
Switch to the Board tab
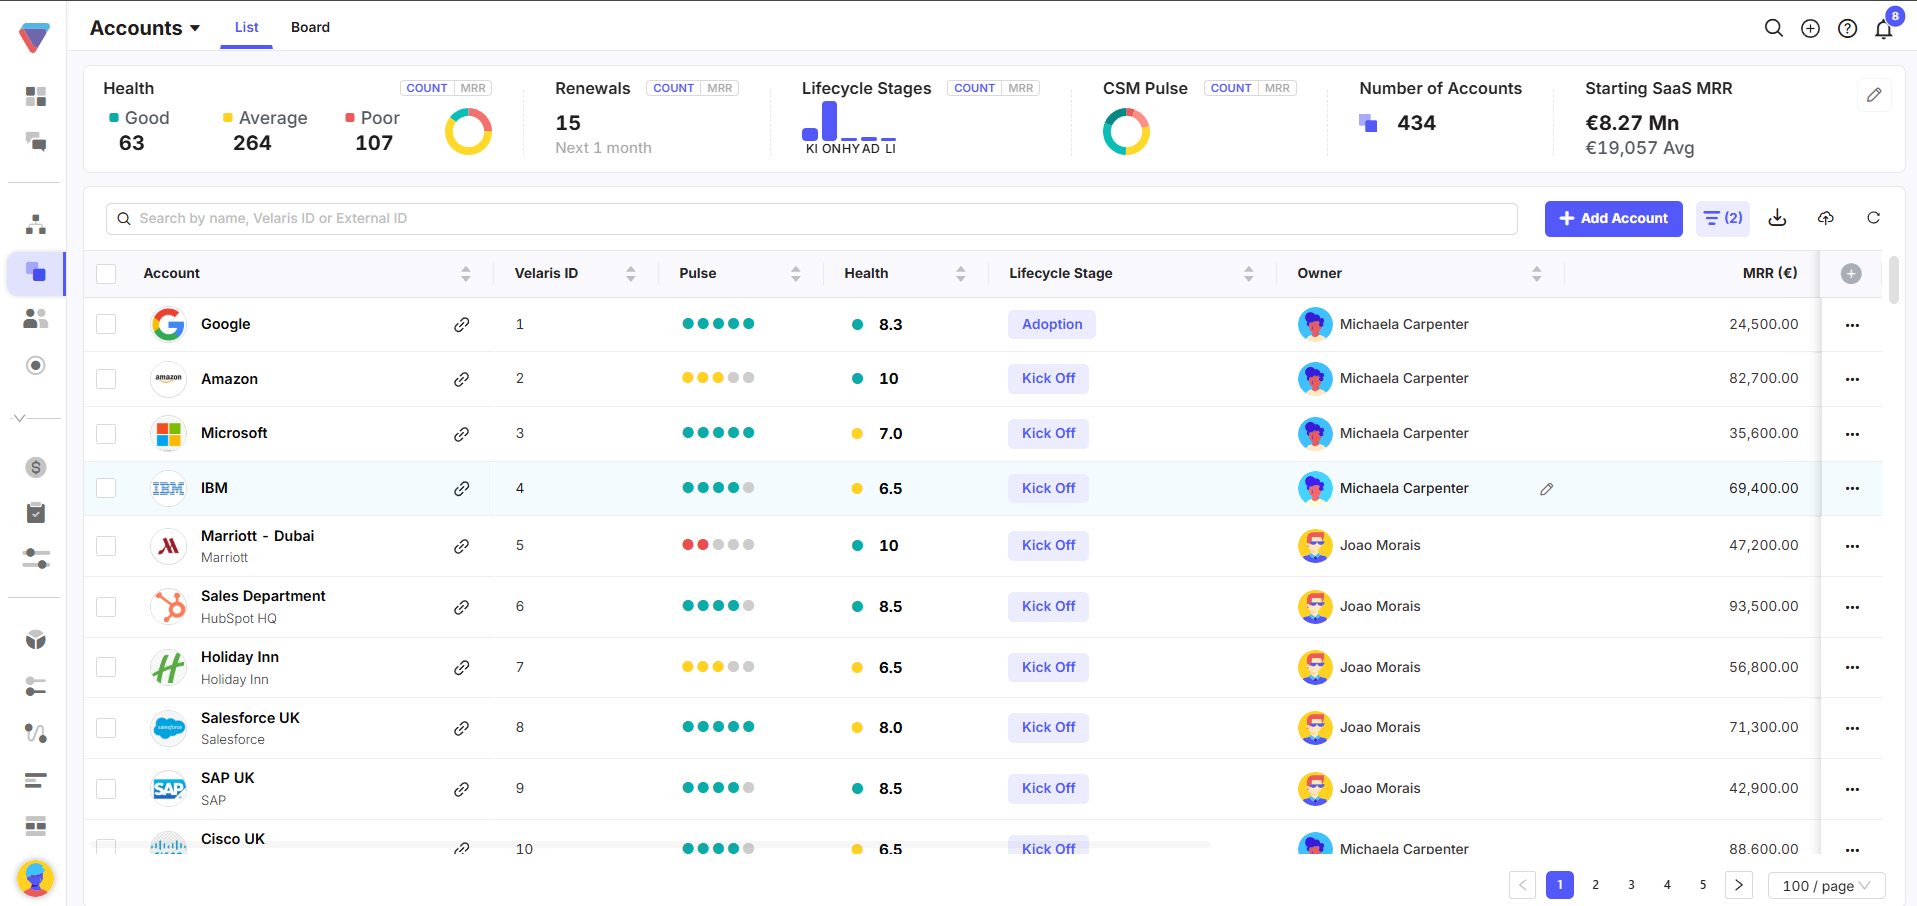pyautogui.click(x=310, y=27)
